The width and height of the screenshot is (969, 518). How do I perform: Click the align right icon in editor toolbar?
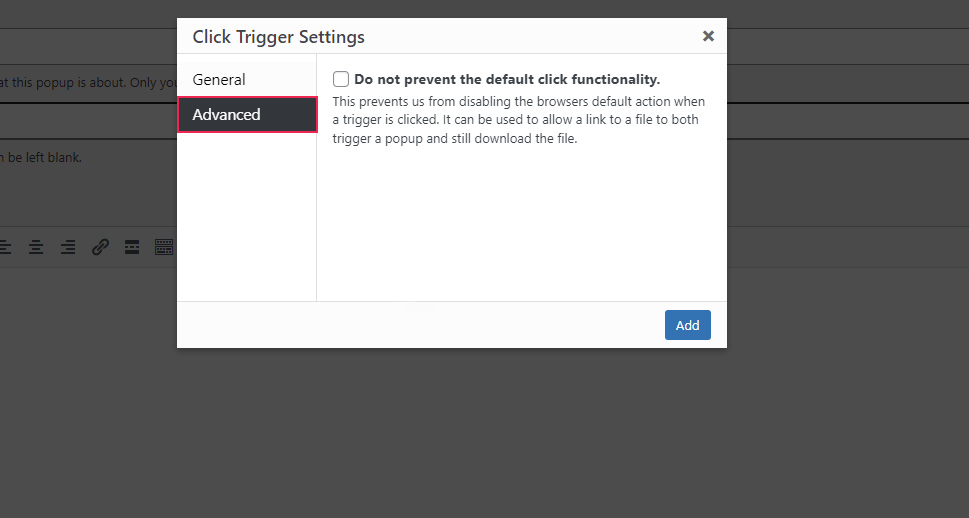[x=68, y=247]
